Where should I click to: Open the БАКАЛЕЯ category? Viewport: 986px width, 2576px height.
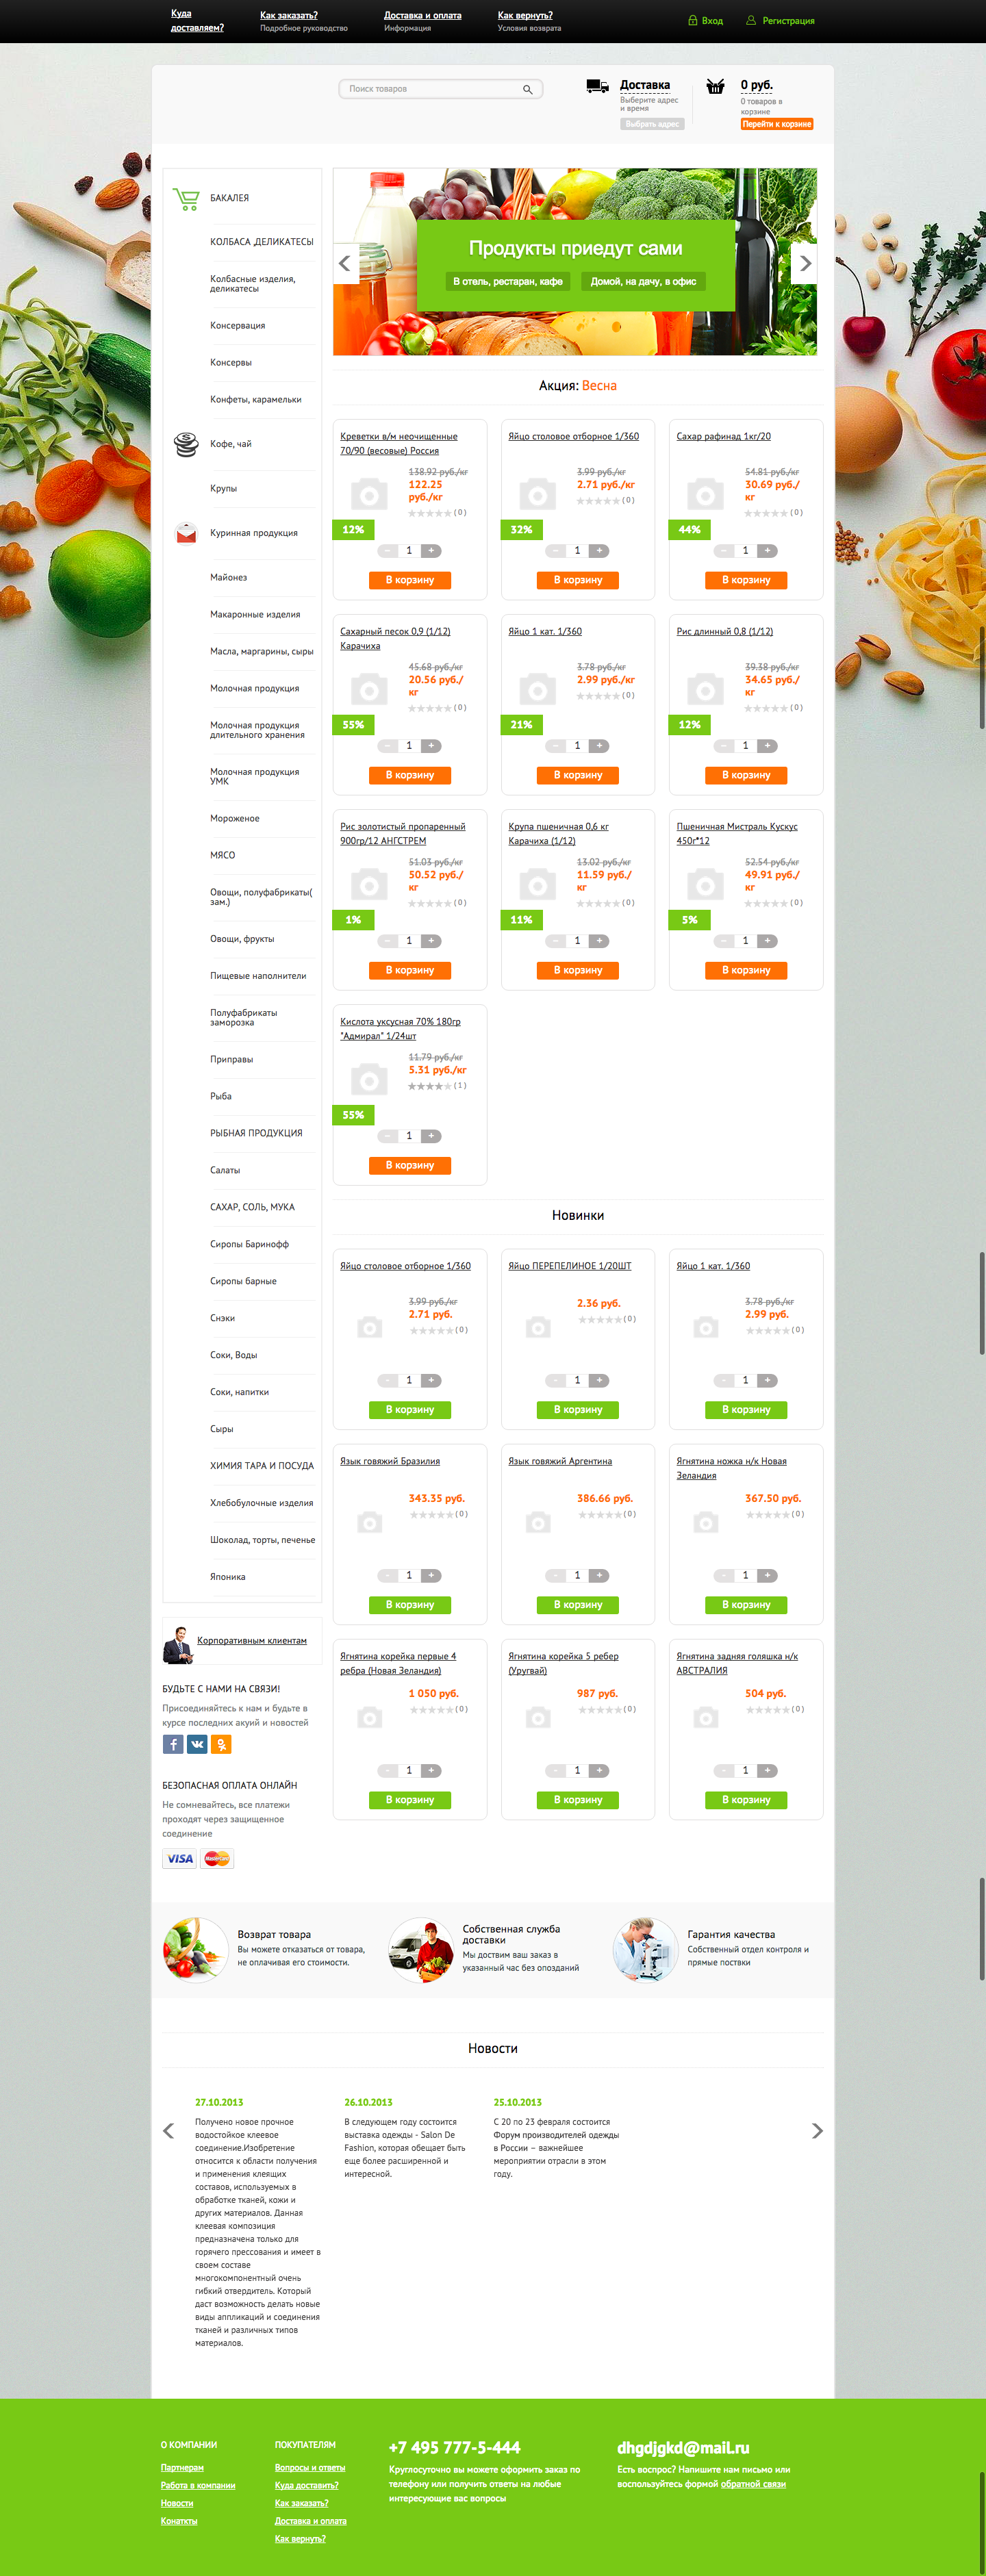(x=230, y=198)
